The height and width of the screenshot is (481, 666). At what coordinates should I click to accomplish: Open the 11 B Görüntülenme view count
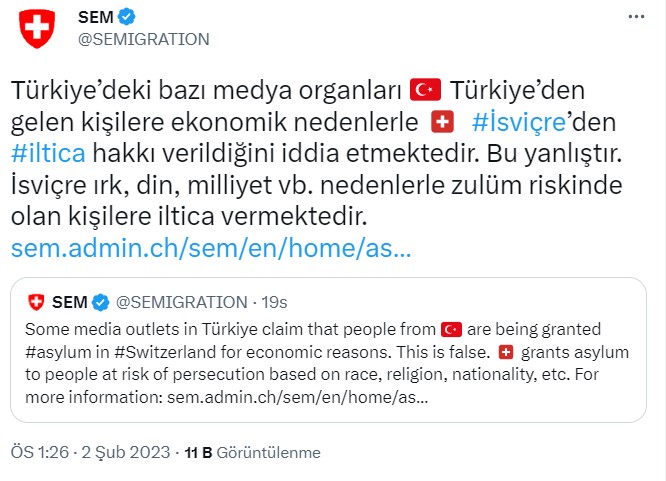(253, 453)
